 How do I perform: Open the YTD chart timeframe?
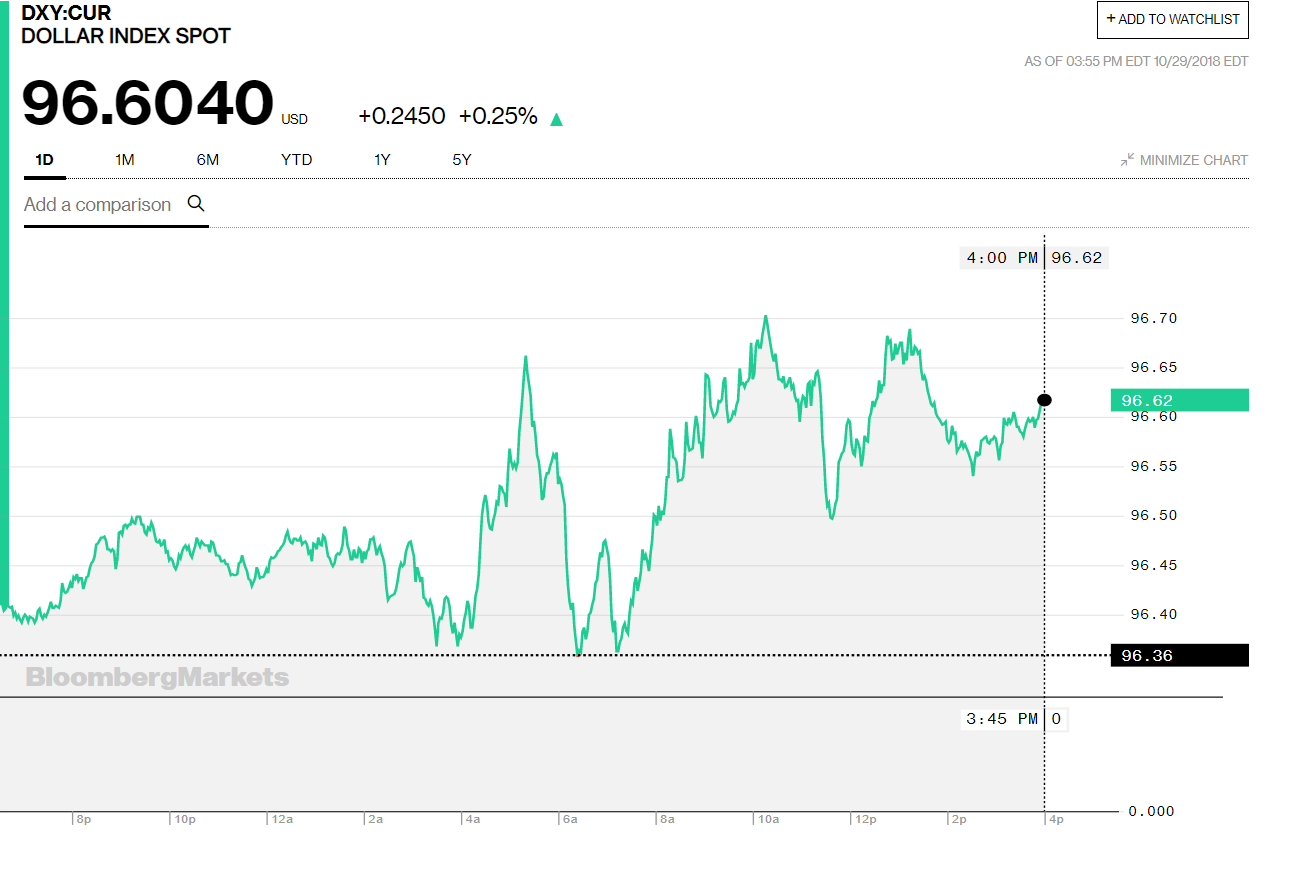click(296, 159)
